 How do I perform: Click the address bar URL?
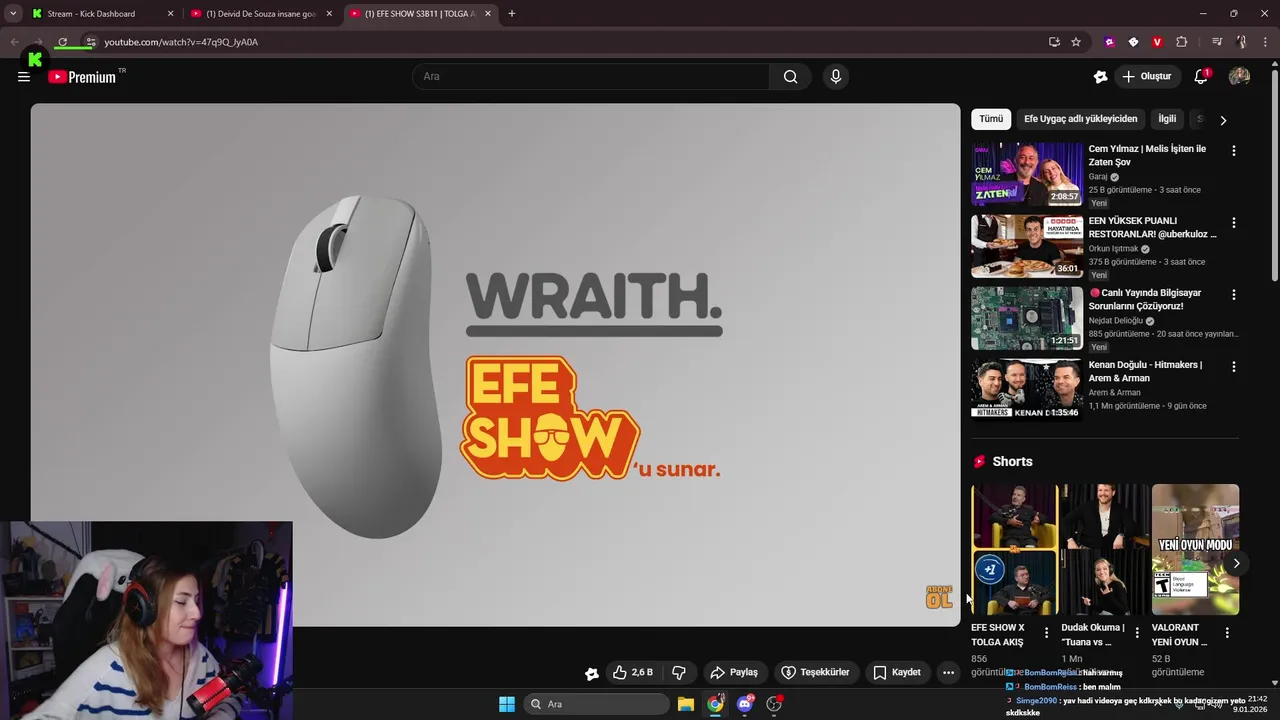(x=181, y=42)
